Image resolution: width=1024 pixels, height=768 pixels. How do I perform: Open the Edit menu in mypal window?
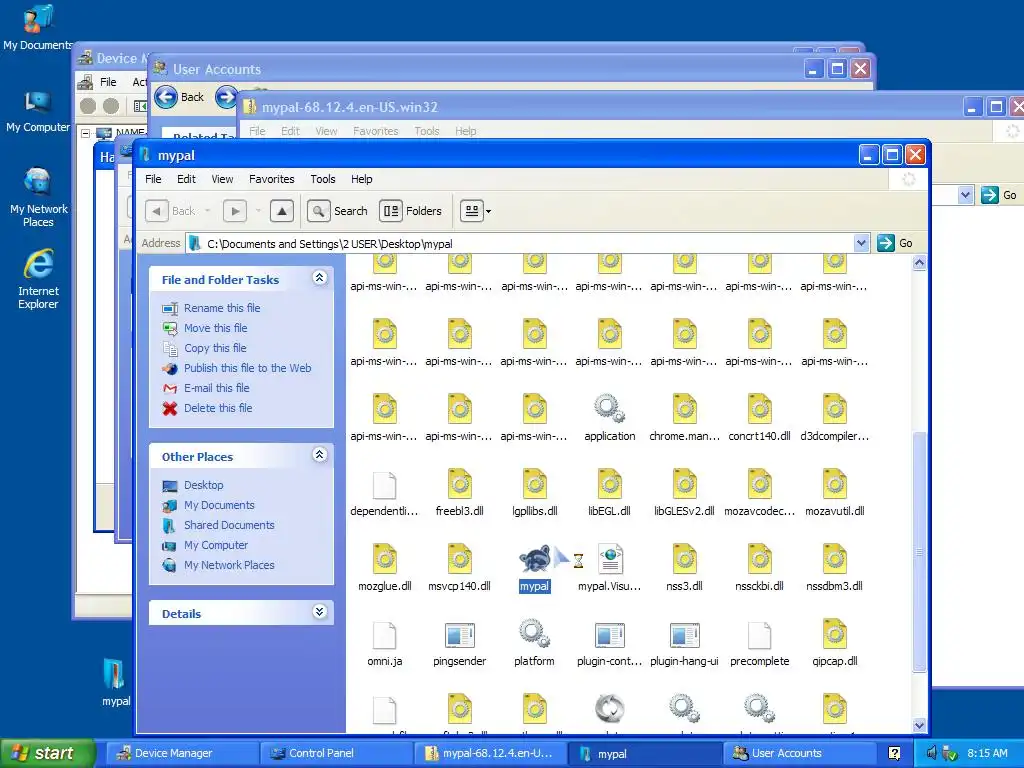(x=186, y=179)
